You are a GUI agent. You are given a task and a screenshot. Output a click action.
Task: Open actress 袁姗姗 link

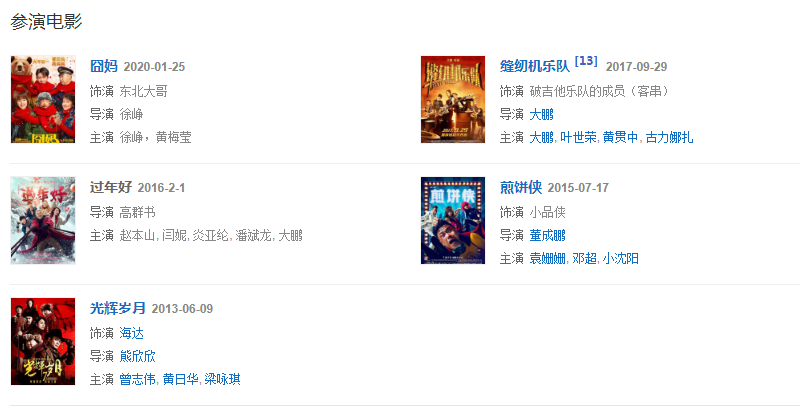(x=548, y=259)
